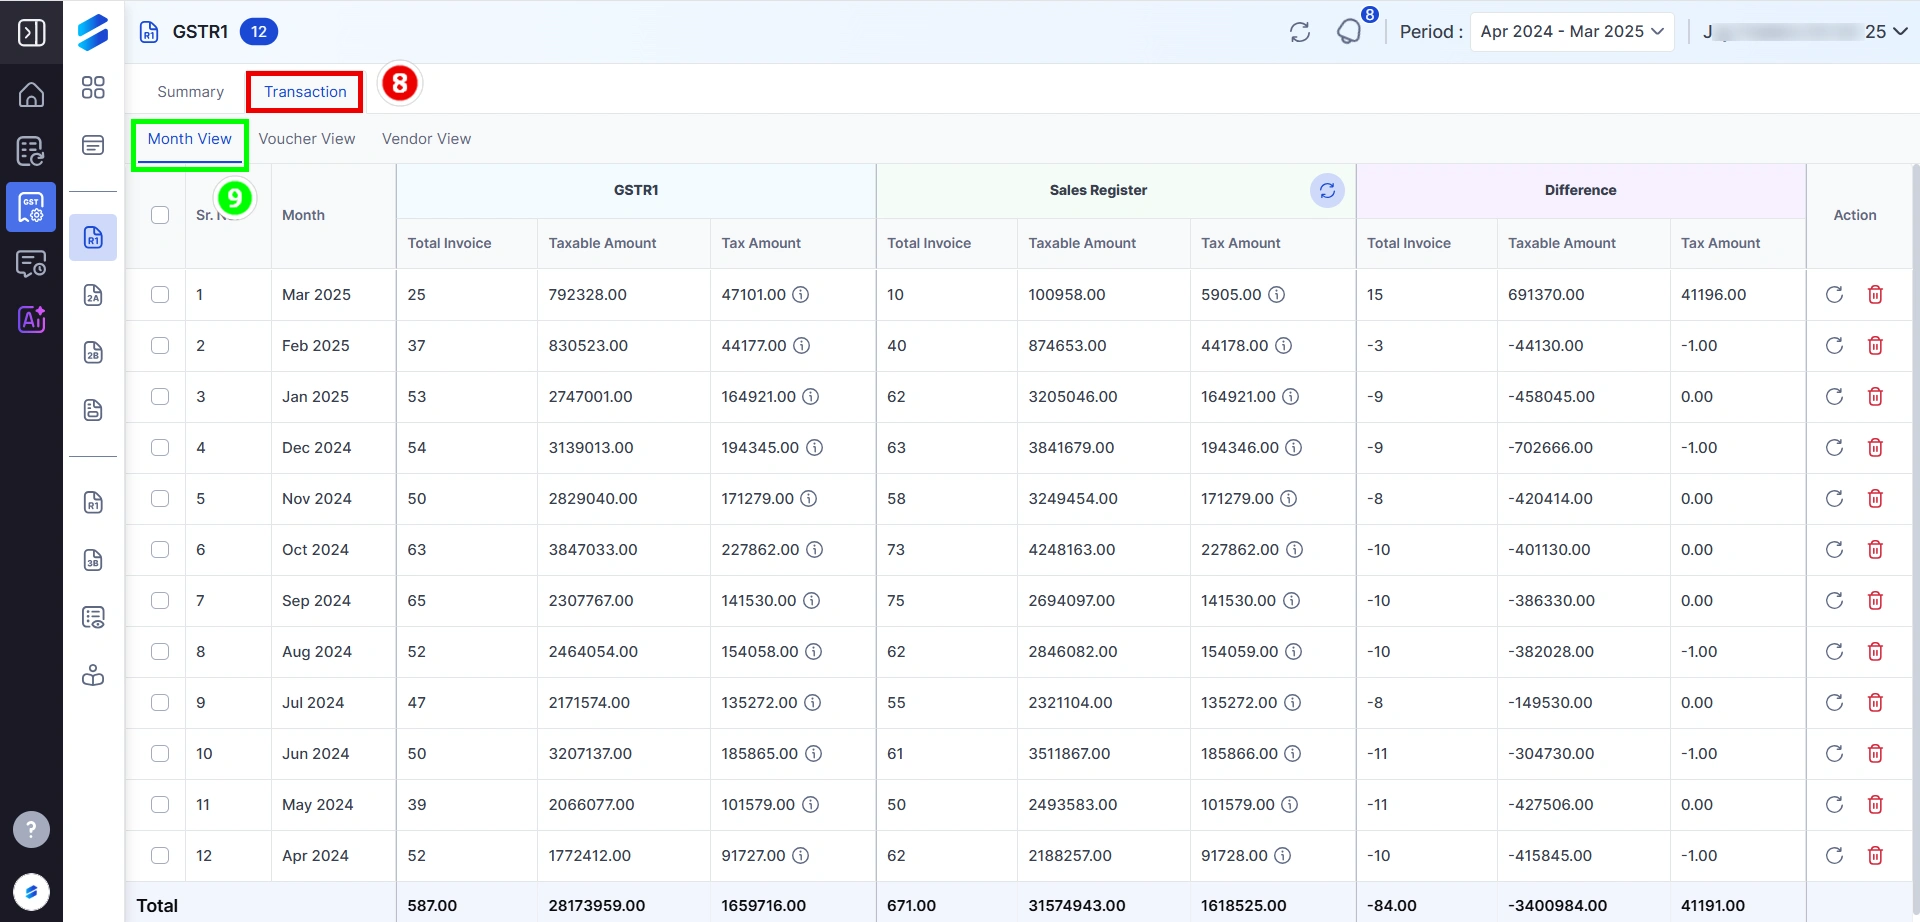Image resolution: width=1920 pixels, height=922 pixels.
Task: Refresh the Oct 2024 row
Action: [1834, 549]
